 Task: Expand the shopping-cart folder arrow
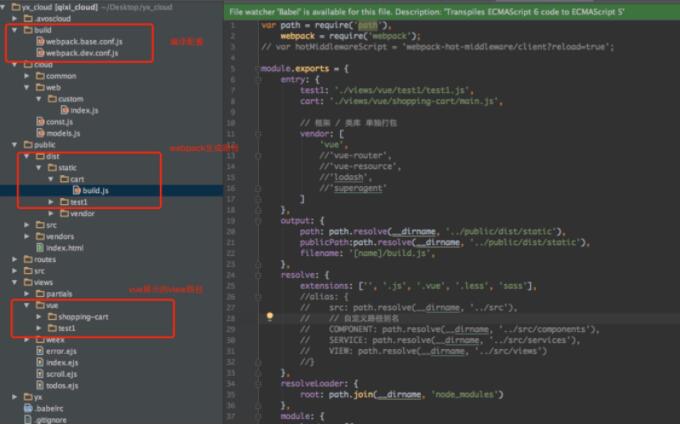(39, 317)
